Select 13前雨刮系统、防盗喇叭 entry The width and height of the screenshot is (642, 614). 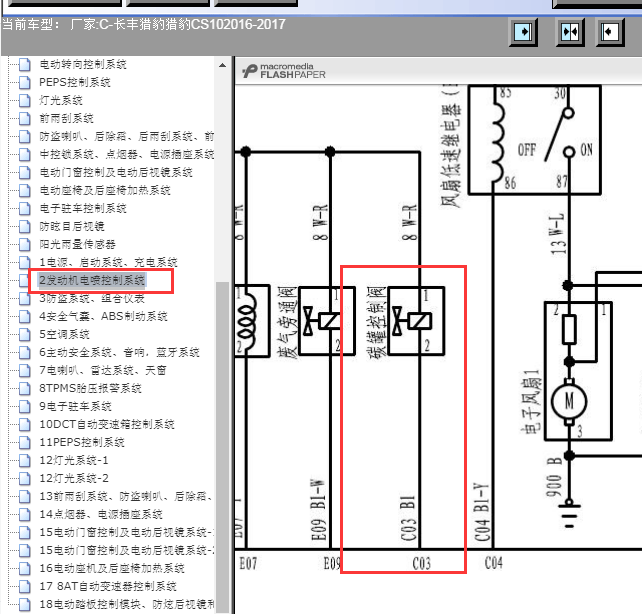126,497
